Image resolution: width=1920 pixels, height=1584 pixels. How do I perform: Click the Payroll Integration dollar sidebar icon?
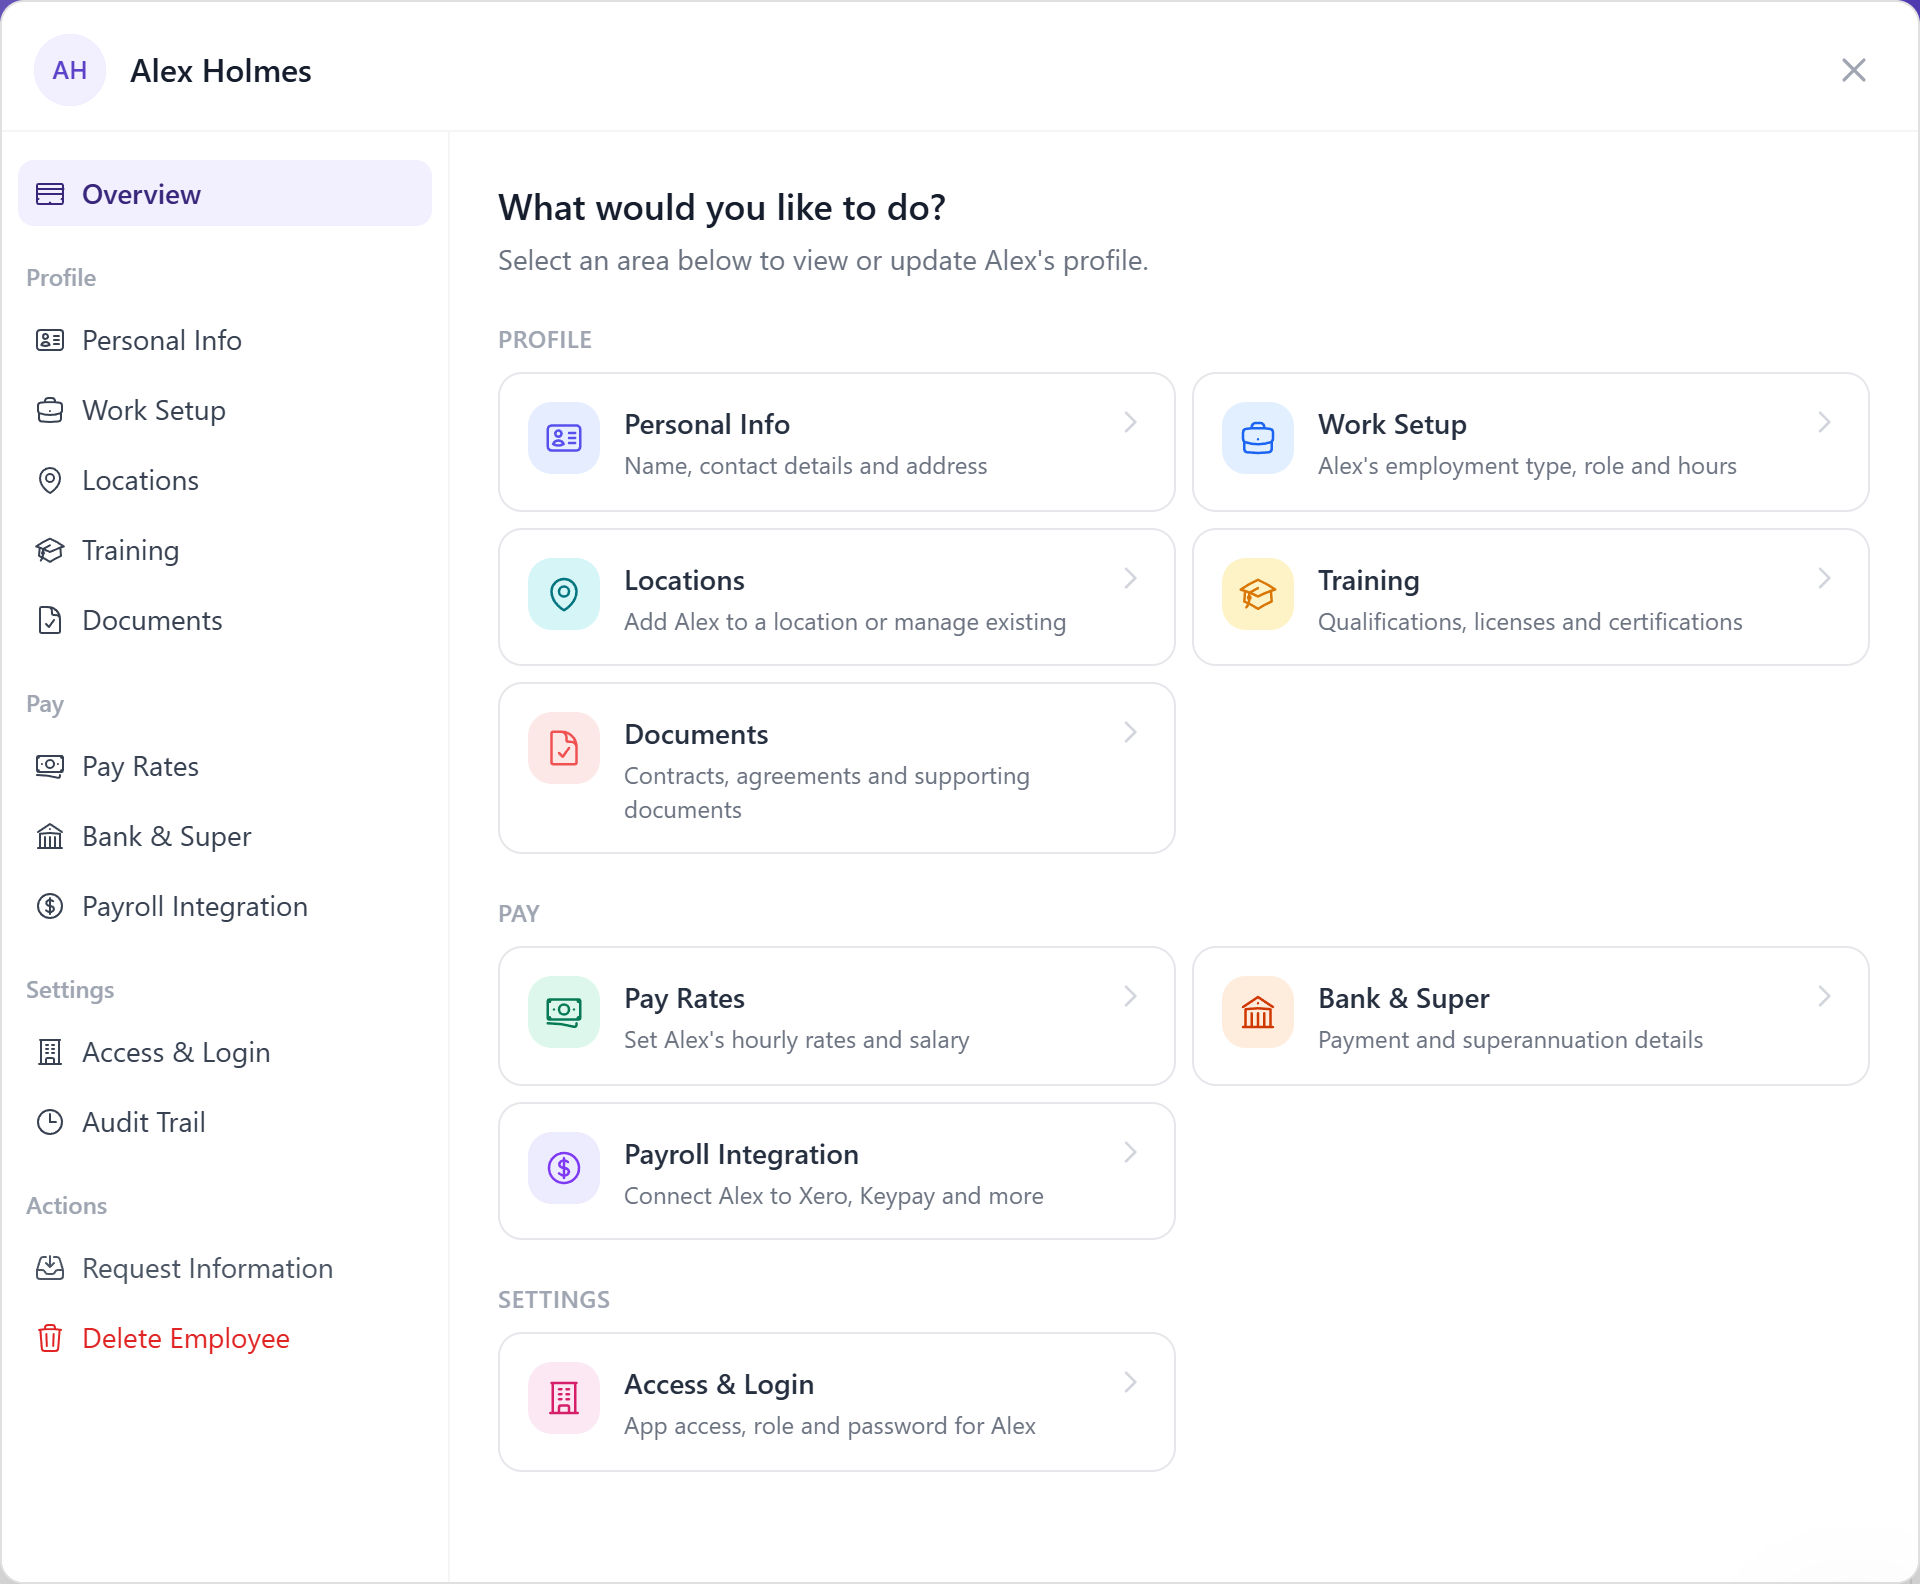click(x=50, y=906)
